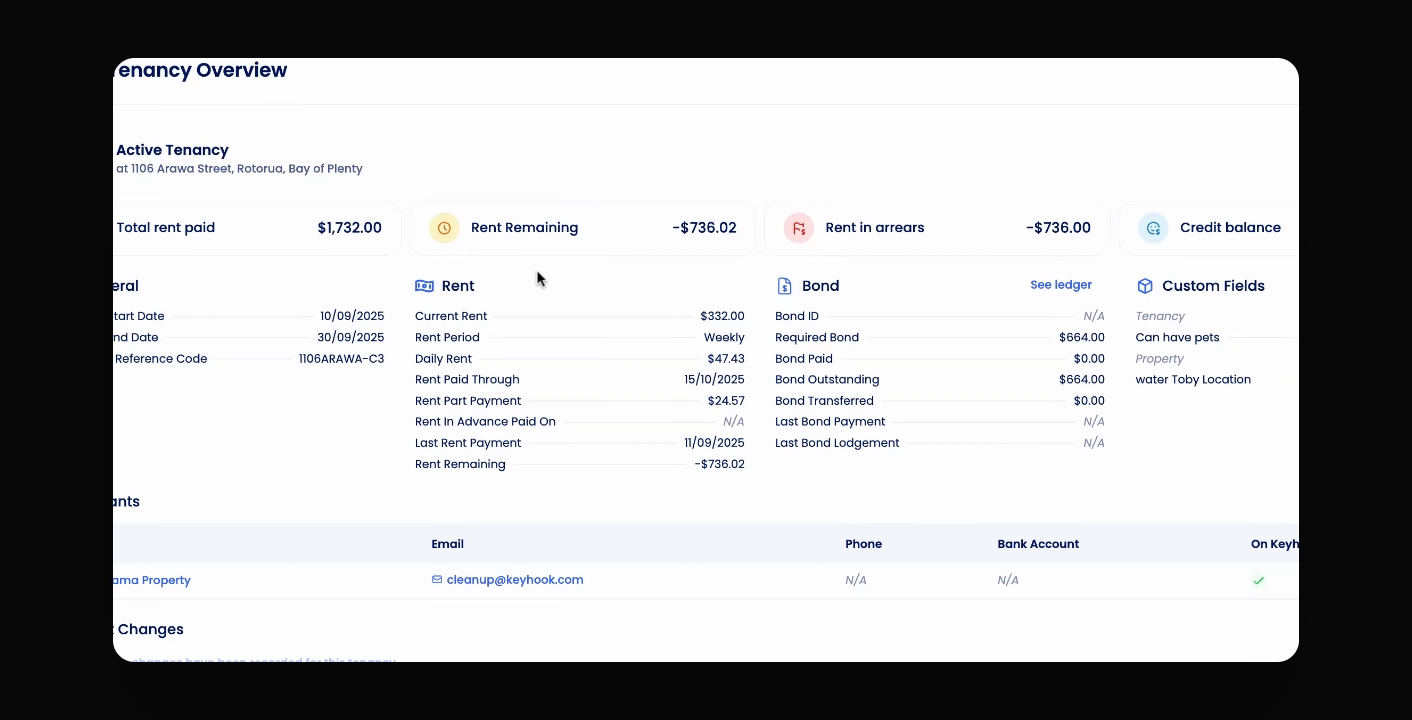This screenshot has height=720, width=1412.
Task: Click the cube icon beside Custom Fields
Action: pos(1145,286)
